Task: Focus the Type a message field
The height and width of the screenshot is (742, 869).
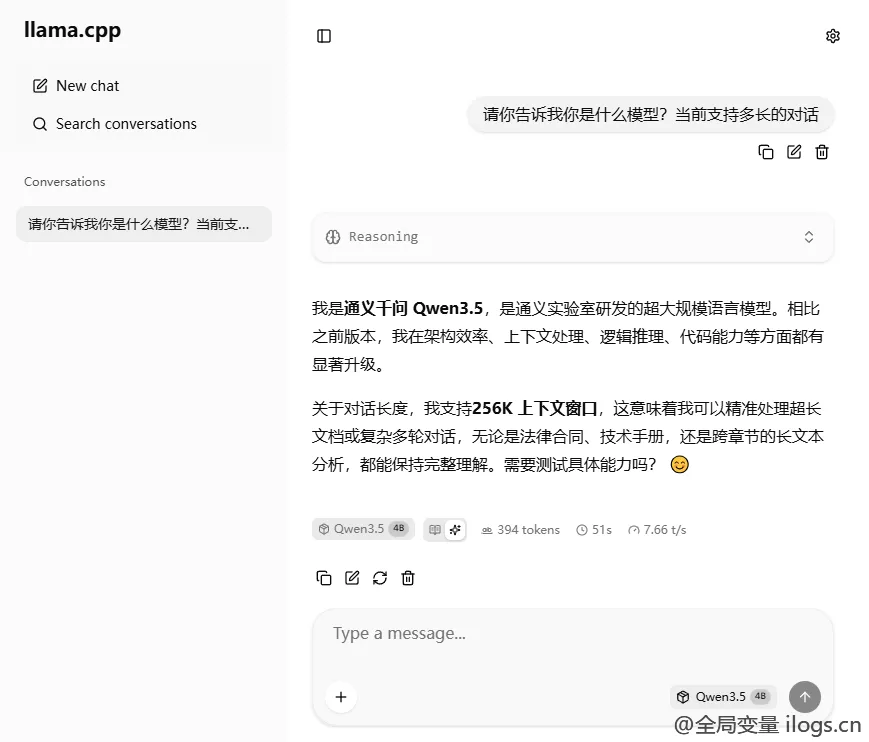Action: (570, 634)
